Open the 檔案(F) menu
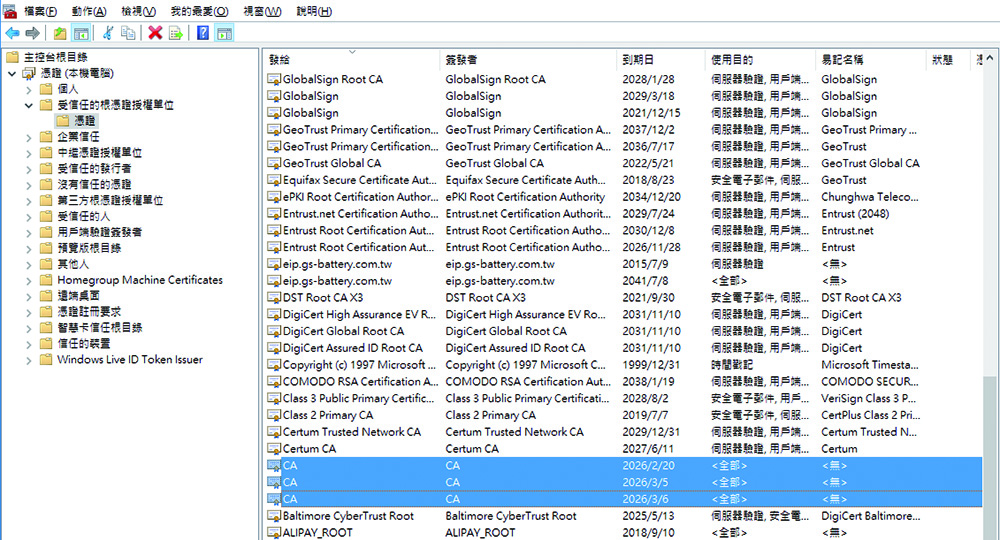1000x540 pixels. tap(40, 11)
